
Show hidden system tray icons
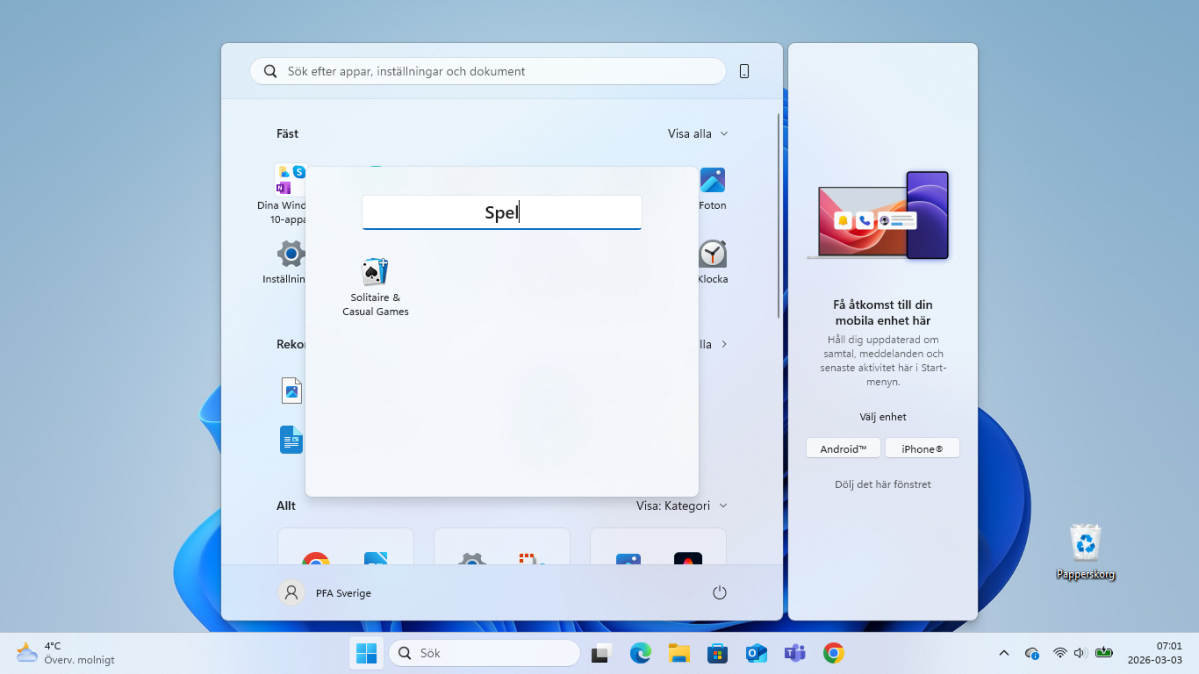pos(1004,653)
